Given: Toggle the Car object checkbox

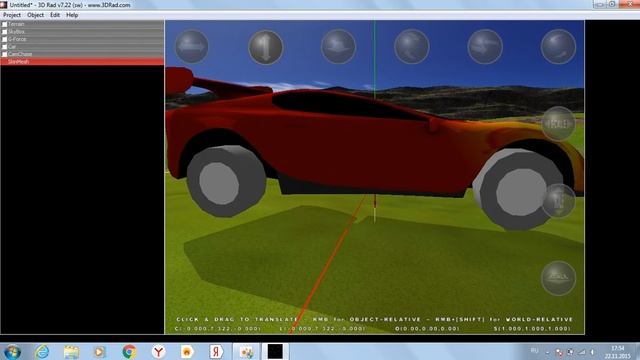Looking at the screenshot, I should point(4,47).
